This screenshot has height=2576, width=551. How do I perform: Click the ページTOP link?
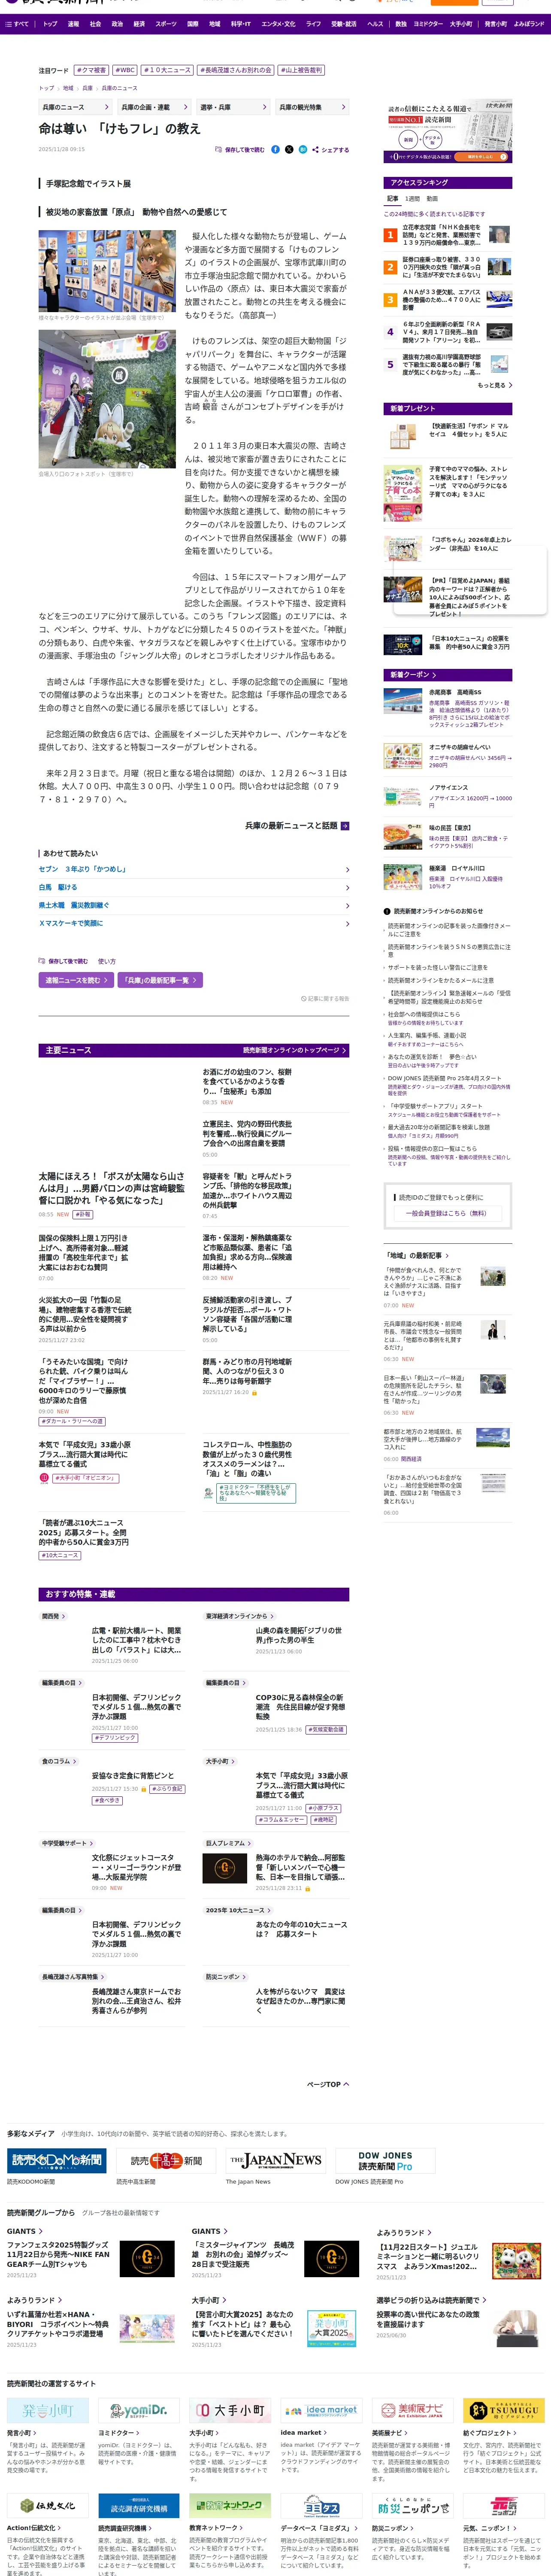pos(327,2085)
